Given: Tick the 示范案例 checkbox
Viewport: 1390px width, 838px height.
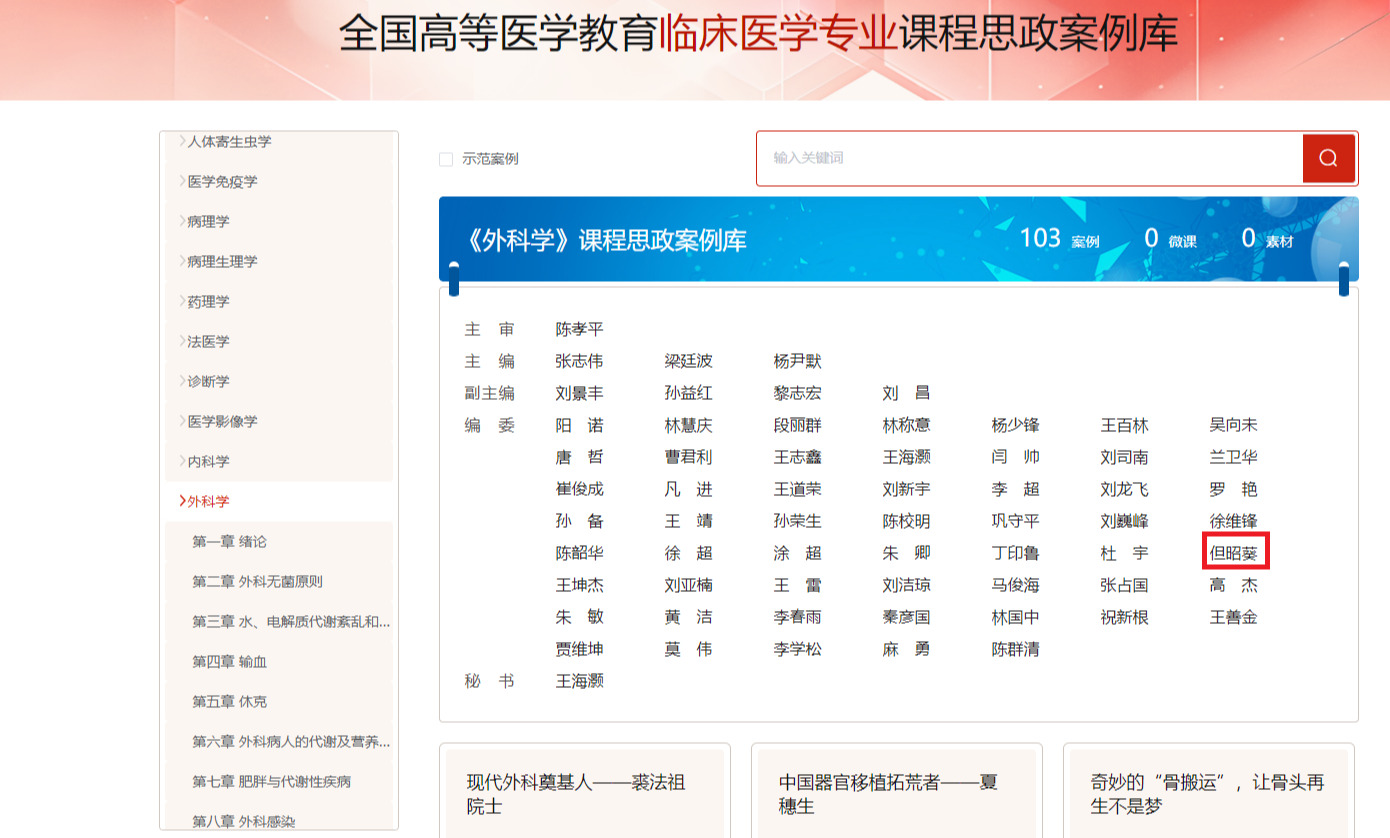Looking at the screenshot, I should click(x=446, y=159).
